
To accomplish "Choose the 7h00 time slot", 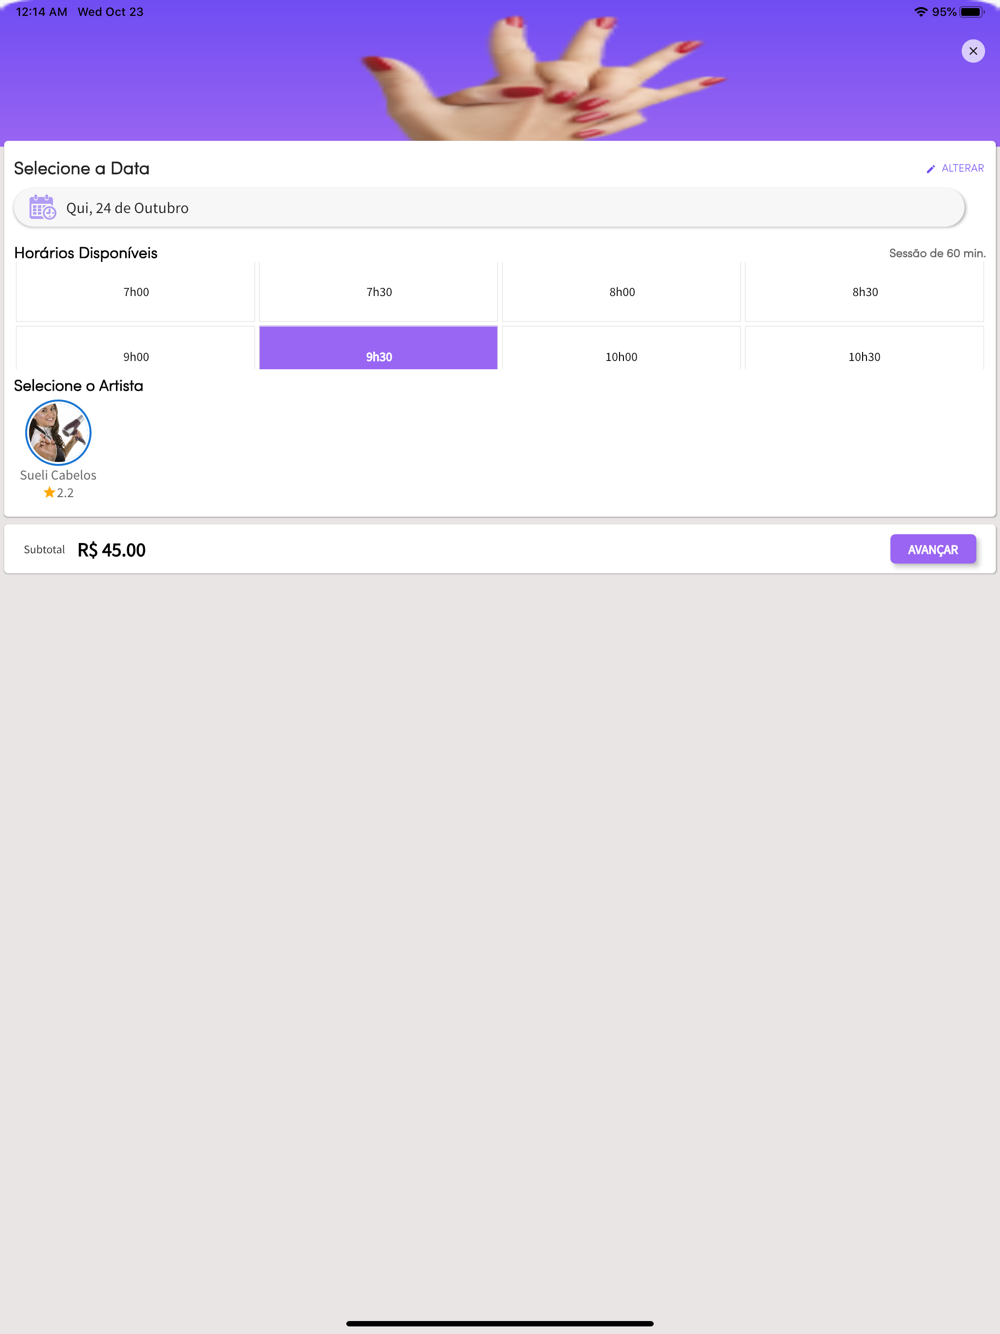I will 136,292.
